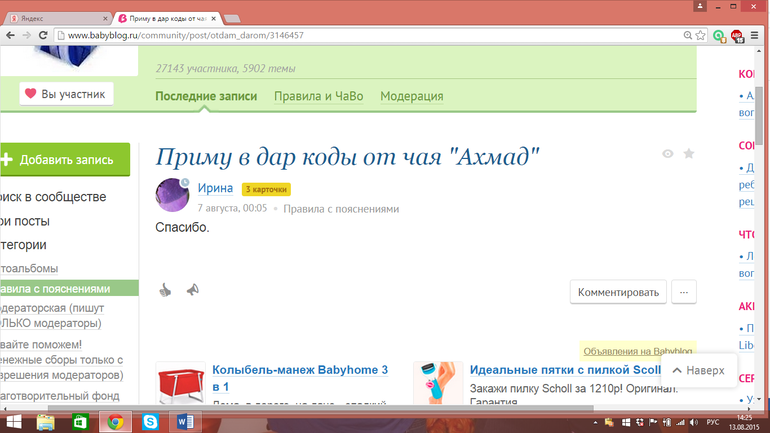Add post to favorites with star icon
The width and height of the screenshot is (770, 433).
coord(689,154)
